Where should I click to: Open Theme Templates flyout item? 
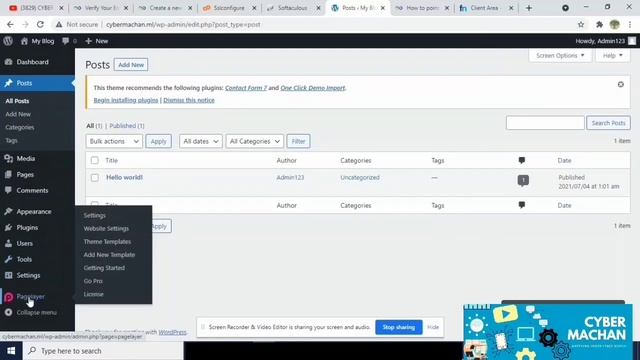click(x=107, y=242)
